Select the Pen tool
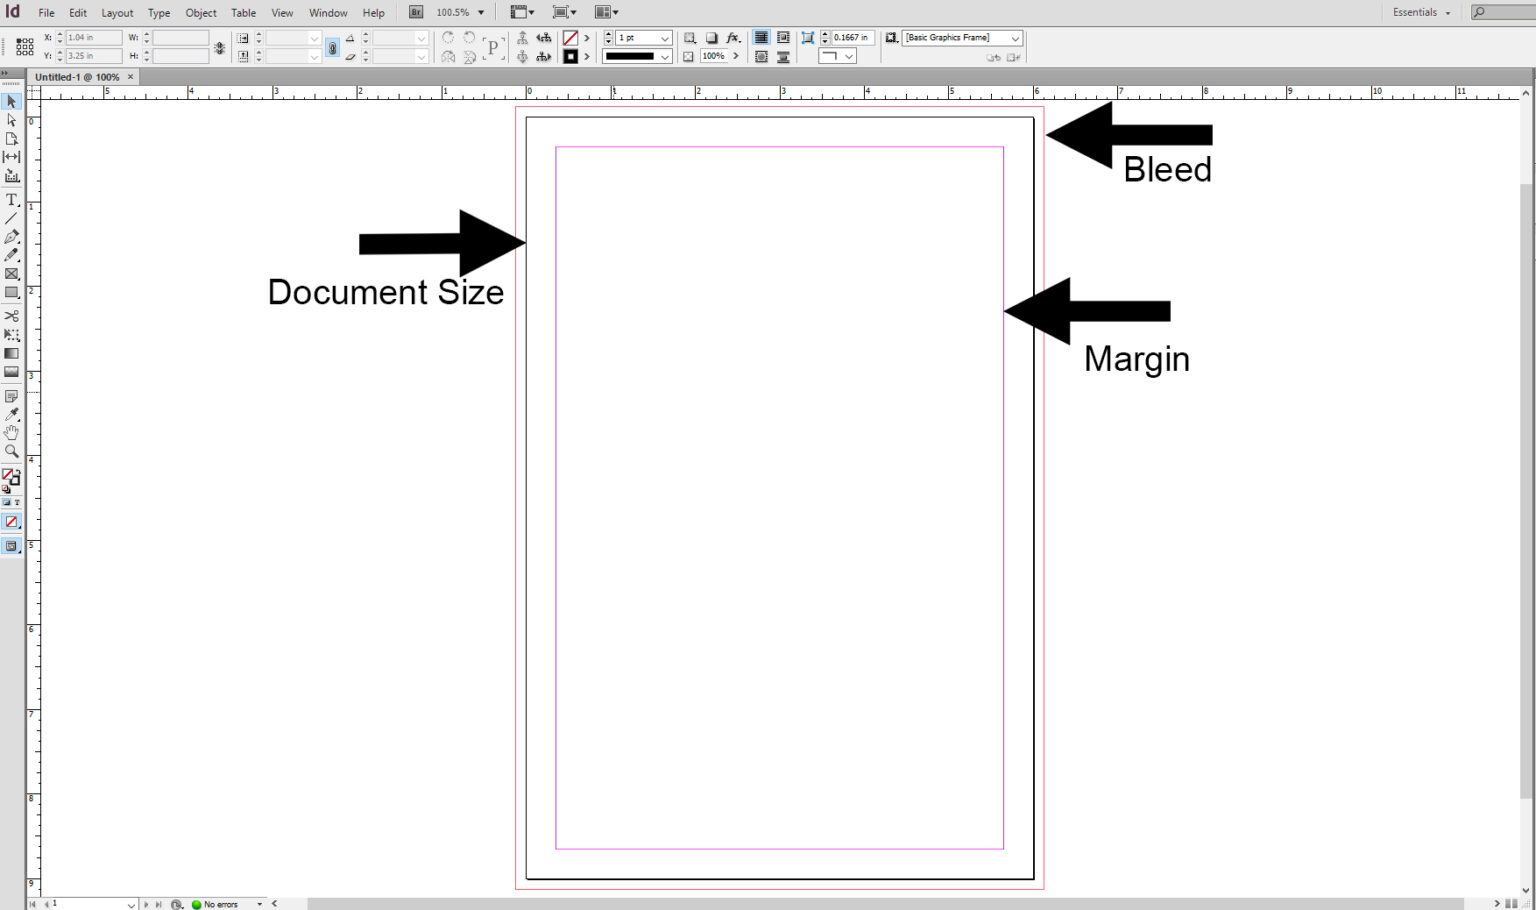 12,237
